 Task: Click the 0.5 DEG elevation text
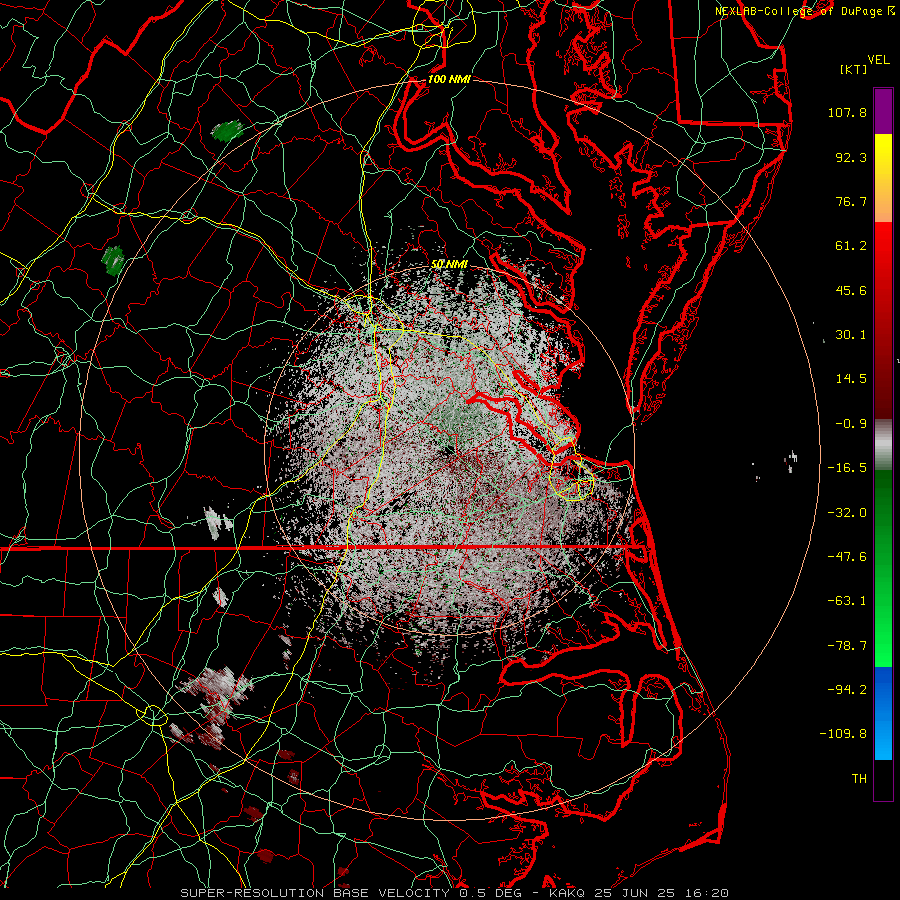pyautogui.click(x=490, y=893)
